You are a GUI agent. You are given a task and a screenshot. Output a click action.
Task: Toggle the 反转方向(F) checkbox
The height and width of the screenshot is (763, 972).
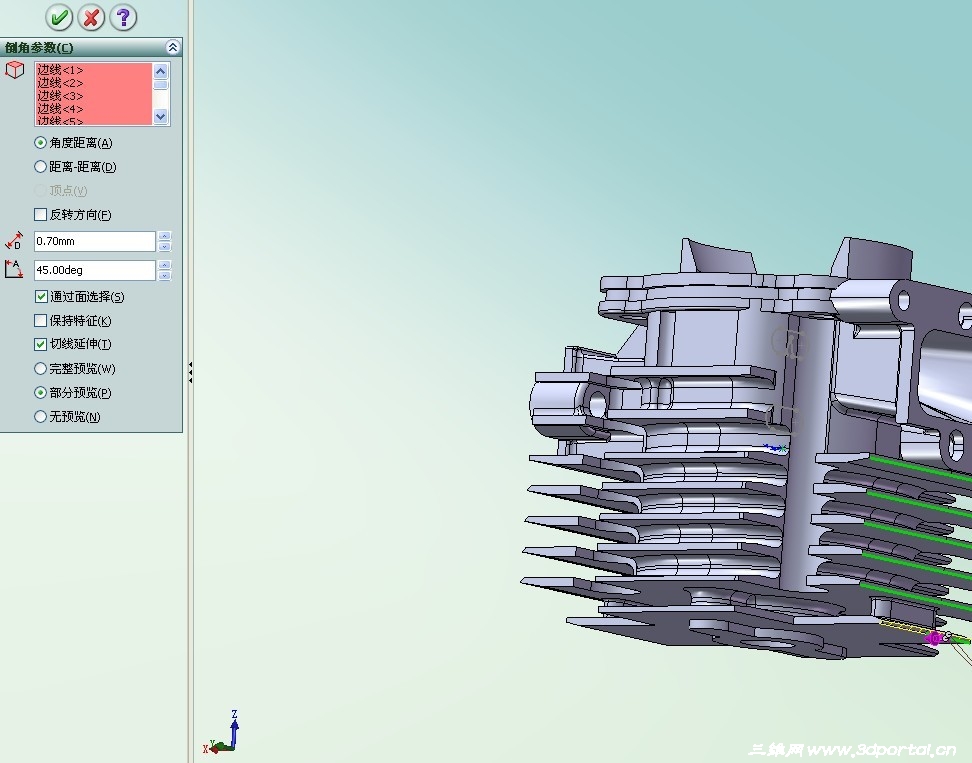coord(40,214)
